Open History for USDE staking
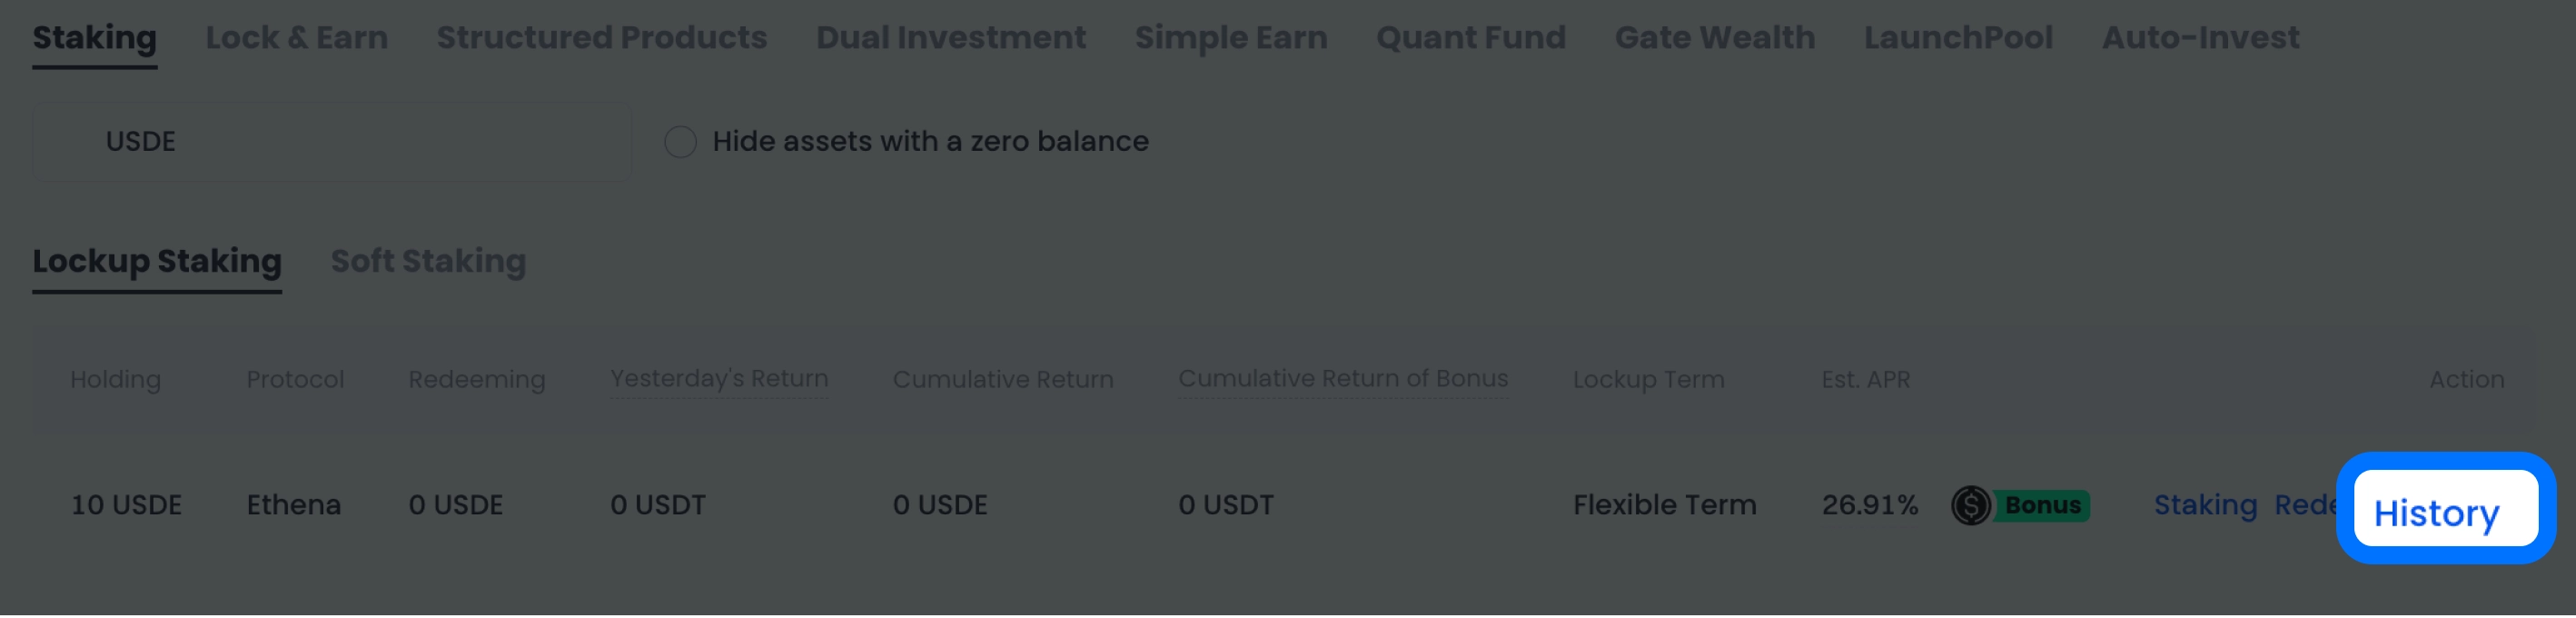This screenshot has width=2576, height=618. (x=2435, y=513)
